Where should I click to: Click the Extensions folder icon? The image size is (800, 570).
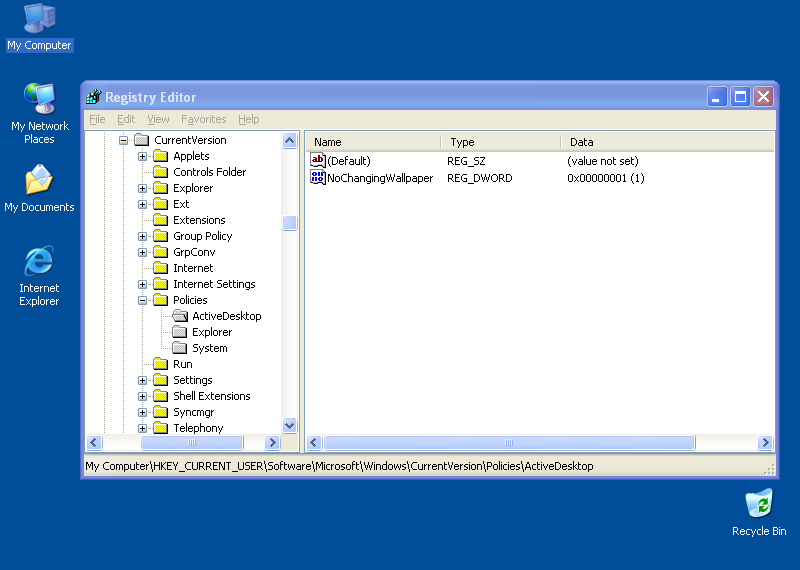pos(160,220)
